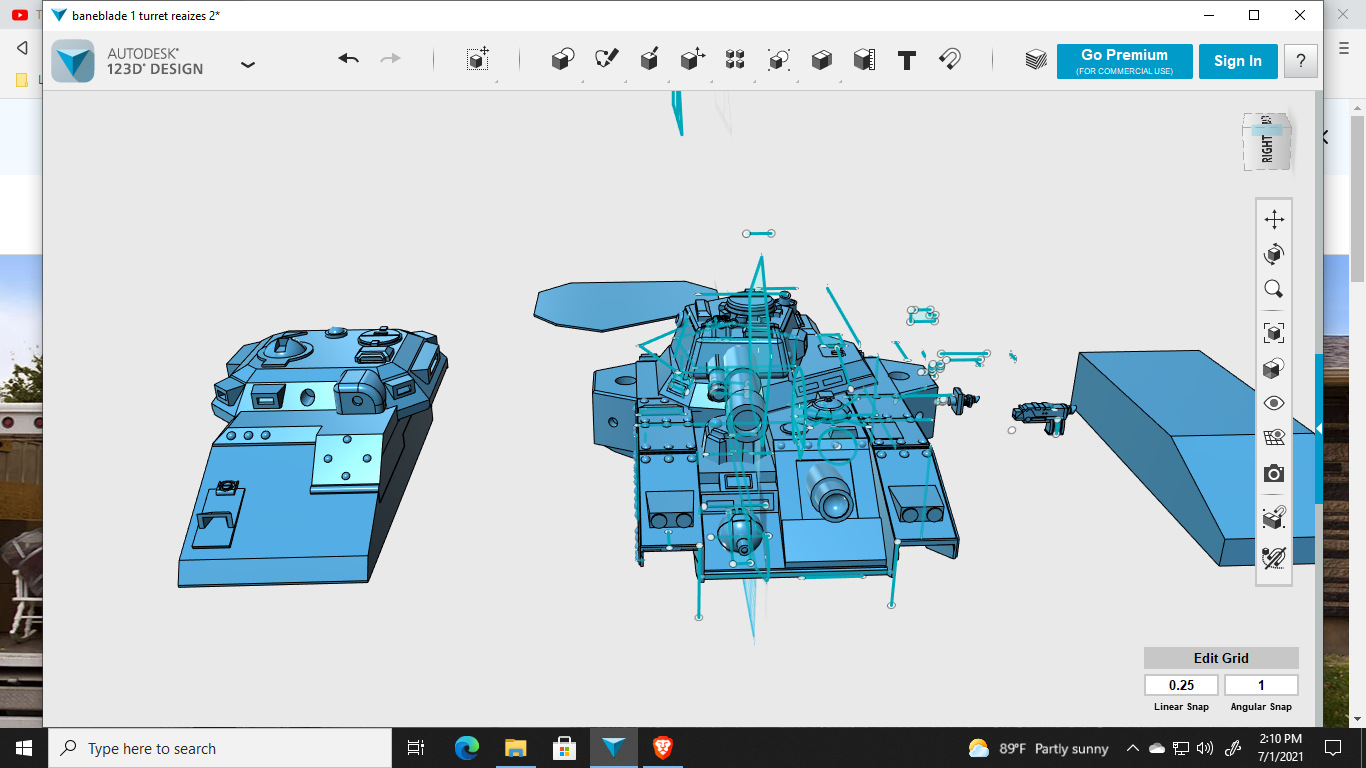
Task: Toggle snap while moving objects icon
Action: point(1274,518)
